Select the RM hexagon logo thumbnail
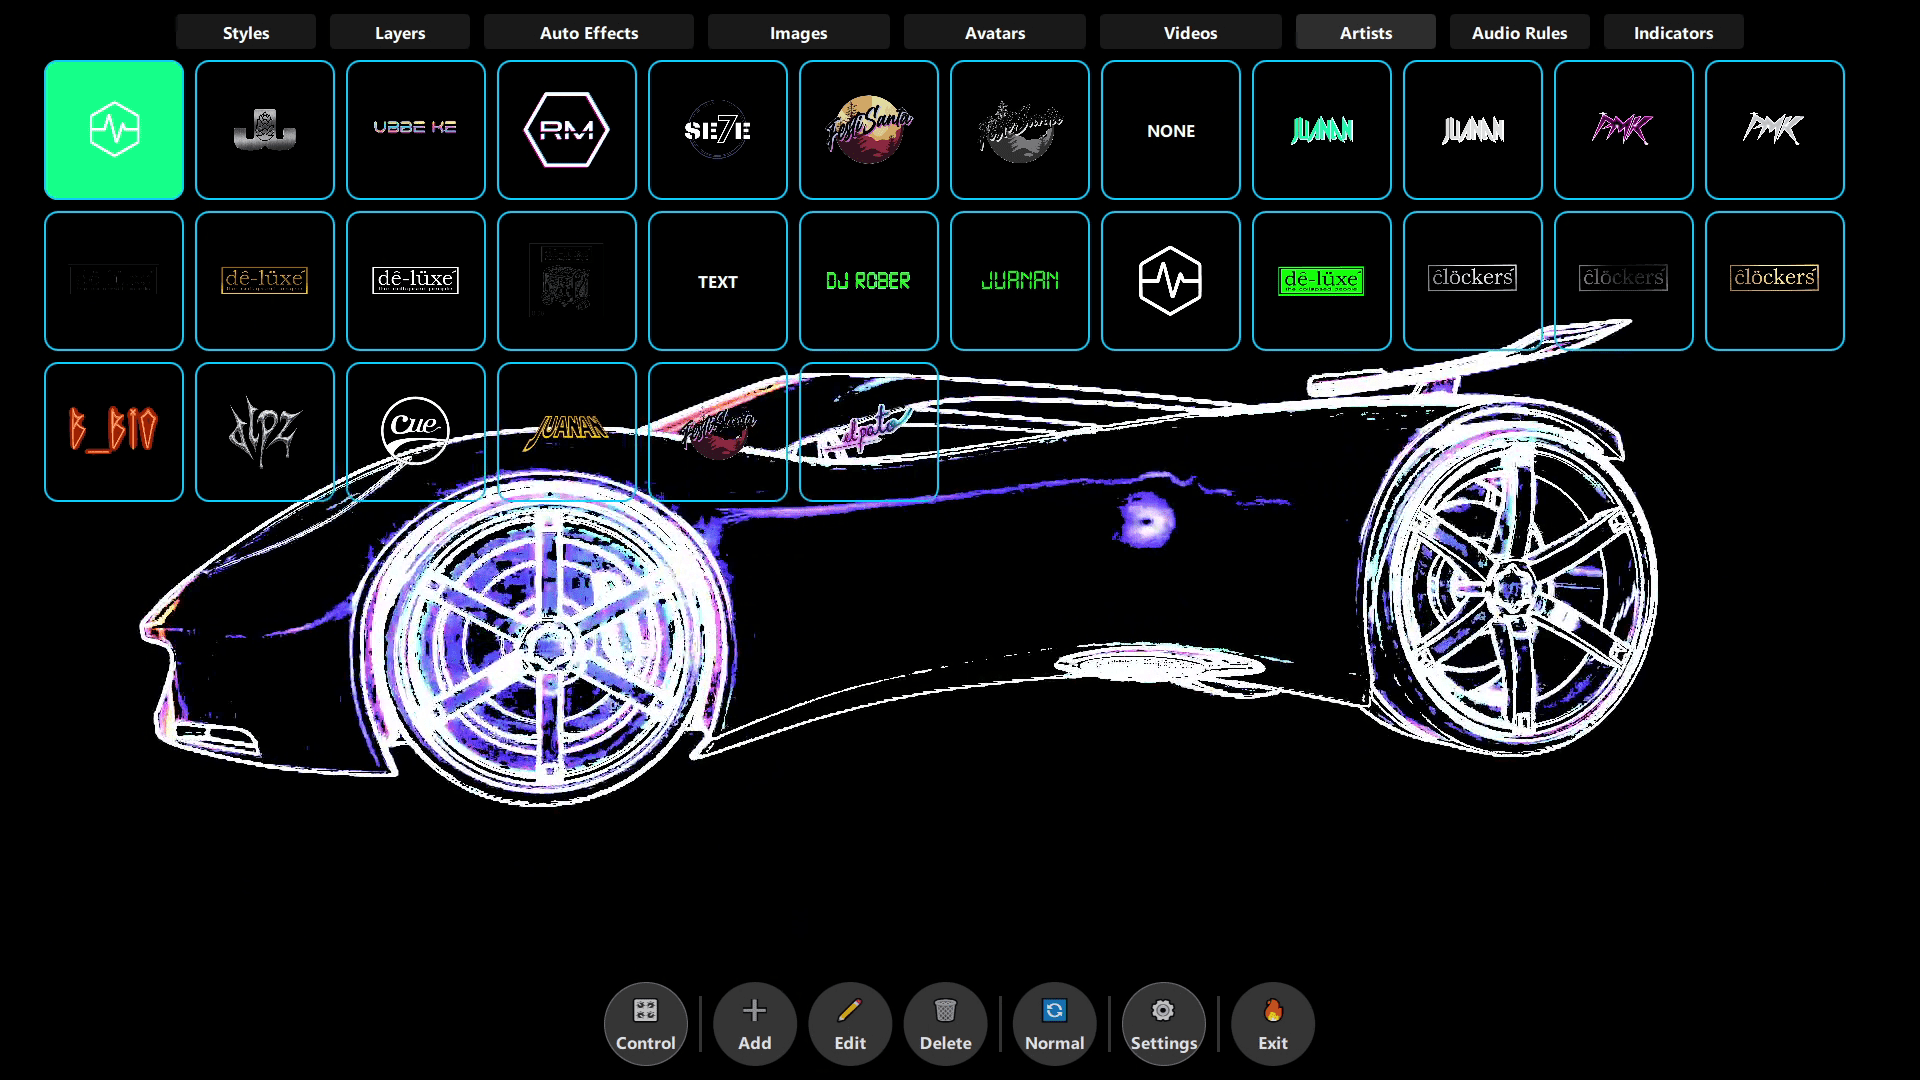This screenshot has height=1080, width=1920. coord(566,129)
